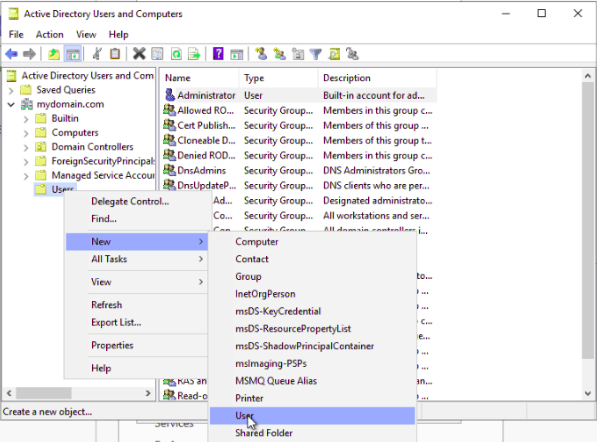Expand the Builtin container

(x=26, y=119)
